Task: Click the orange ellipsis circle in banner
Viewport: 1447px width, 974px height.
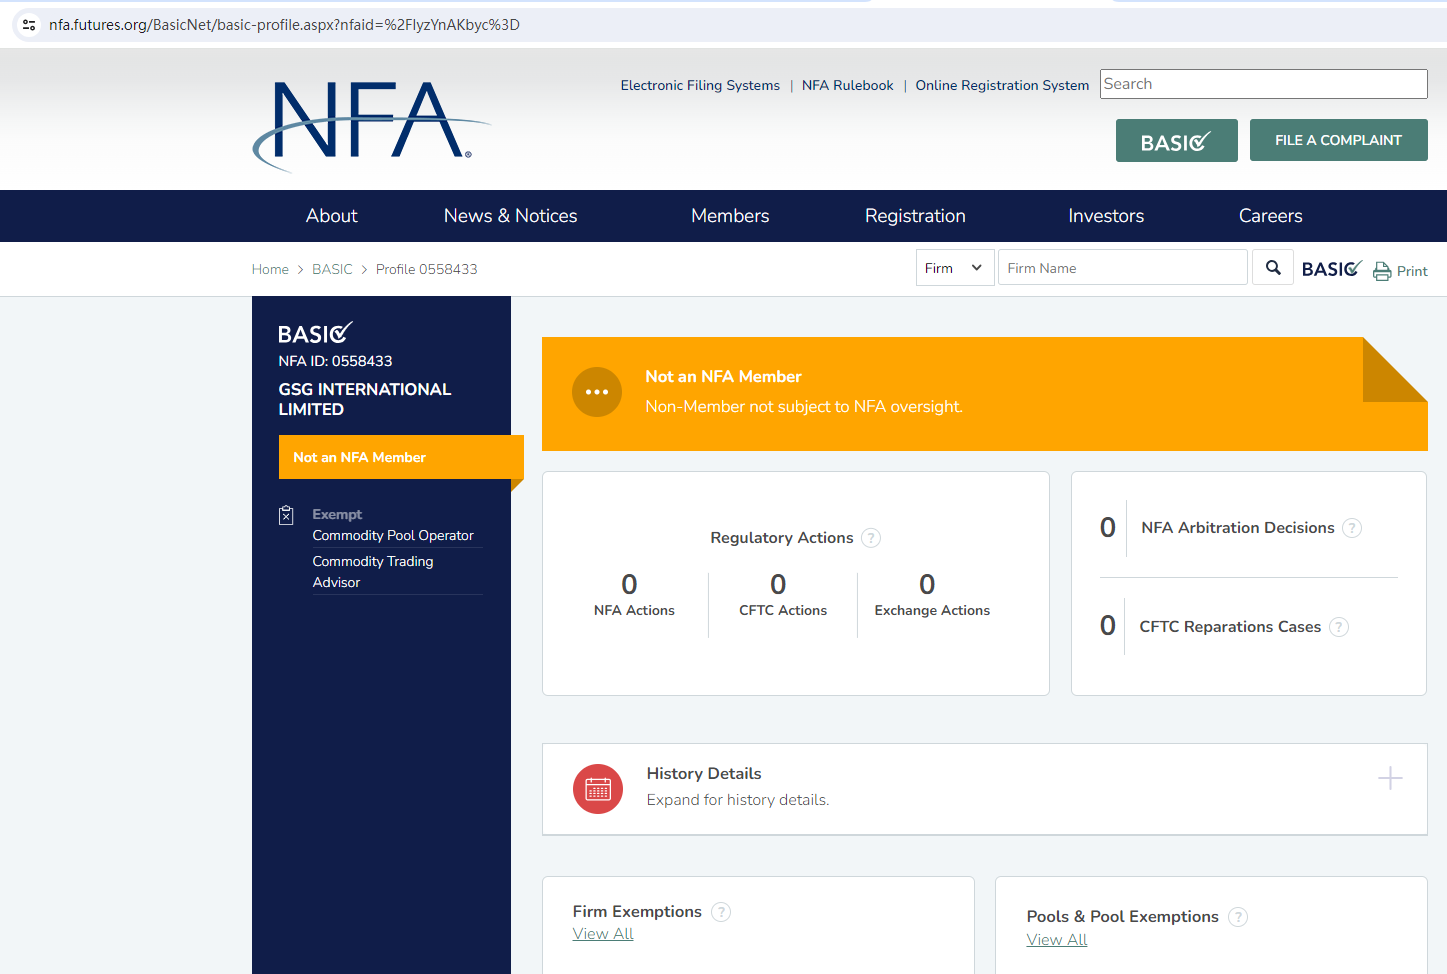Action: 597,392
